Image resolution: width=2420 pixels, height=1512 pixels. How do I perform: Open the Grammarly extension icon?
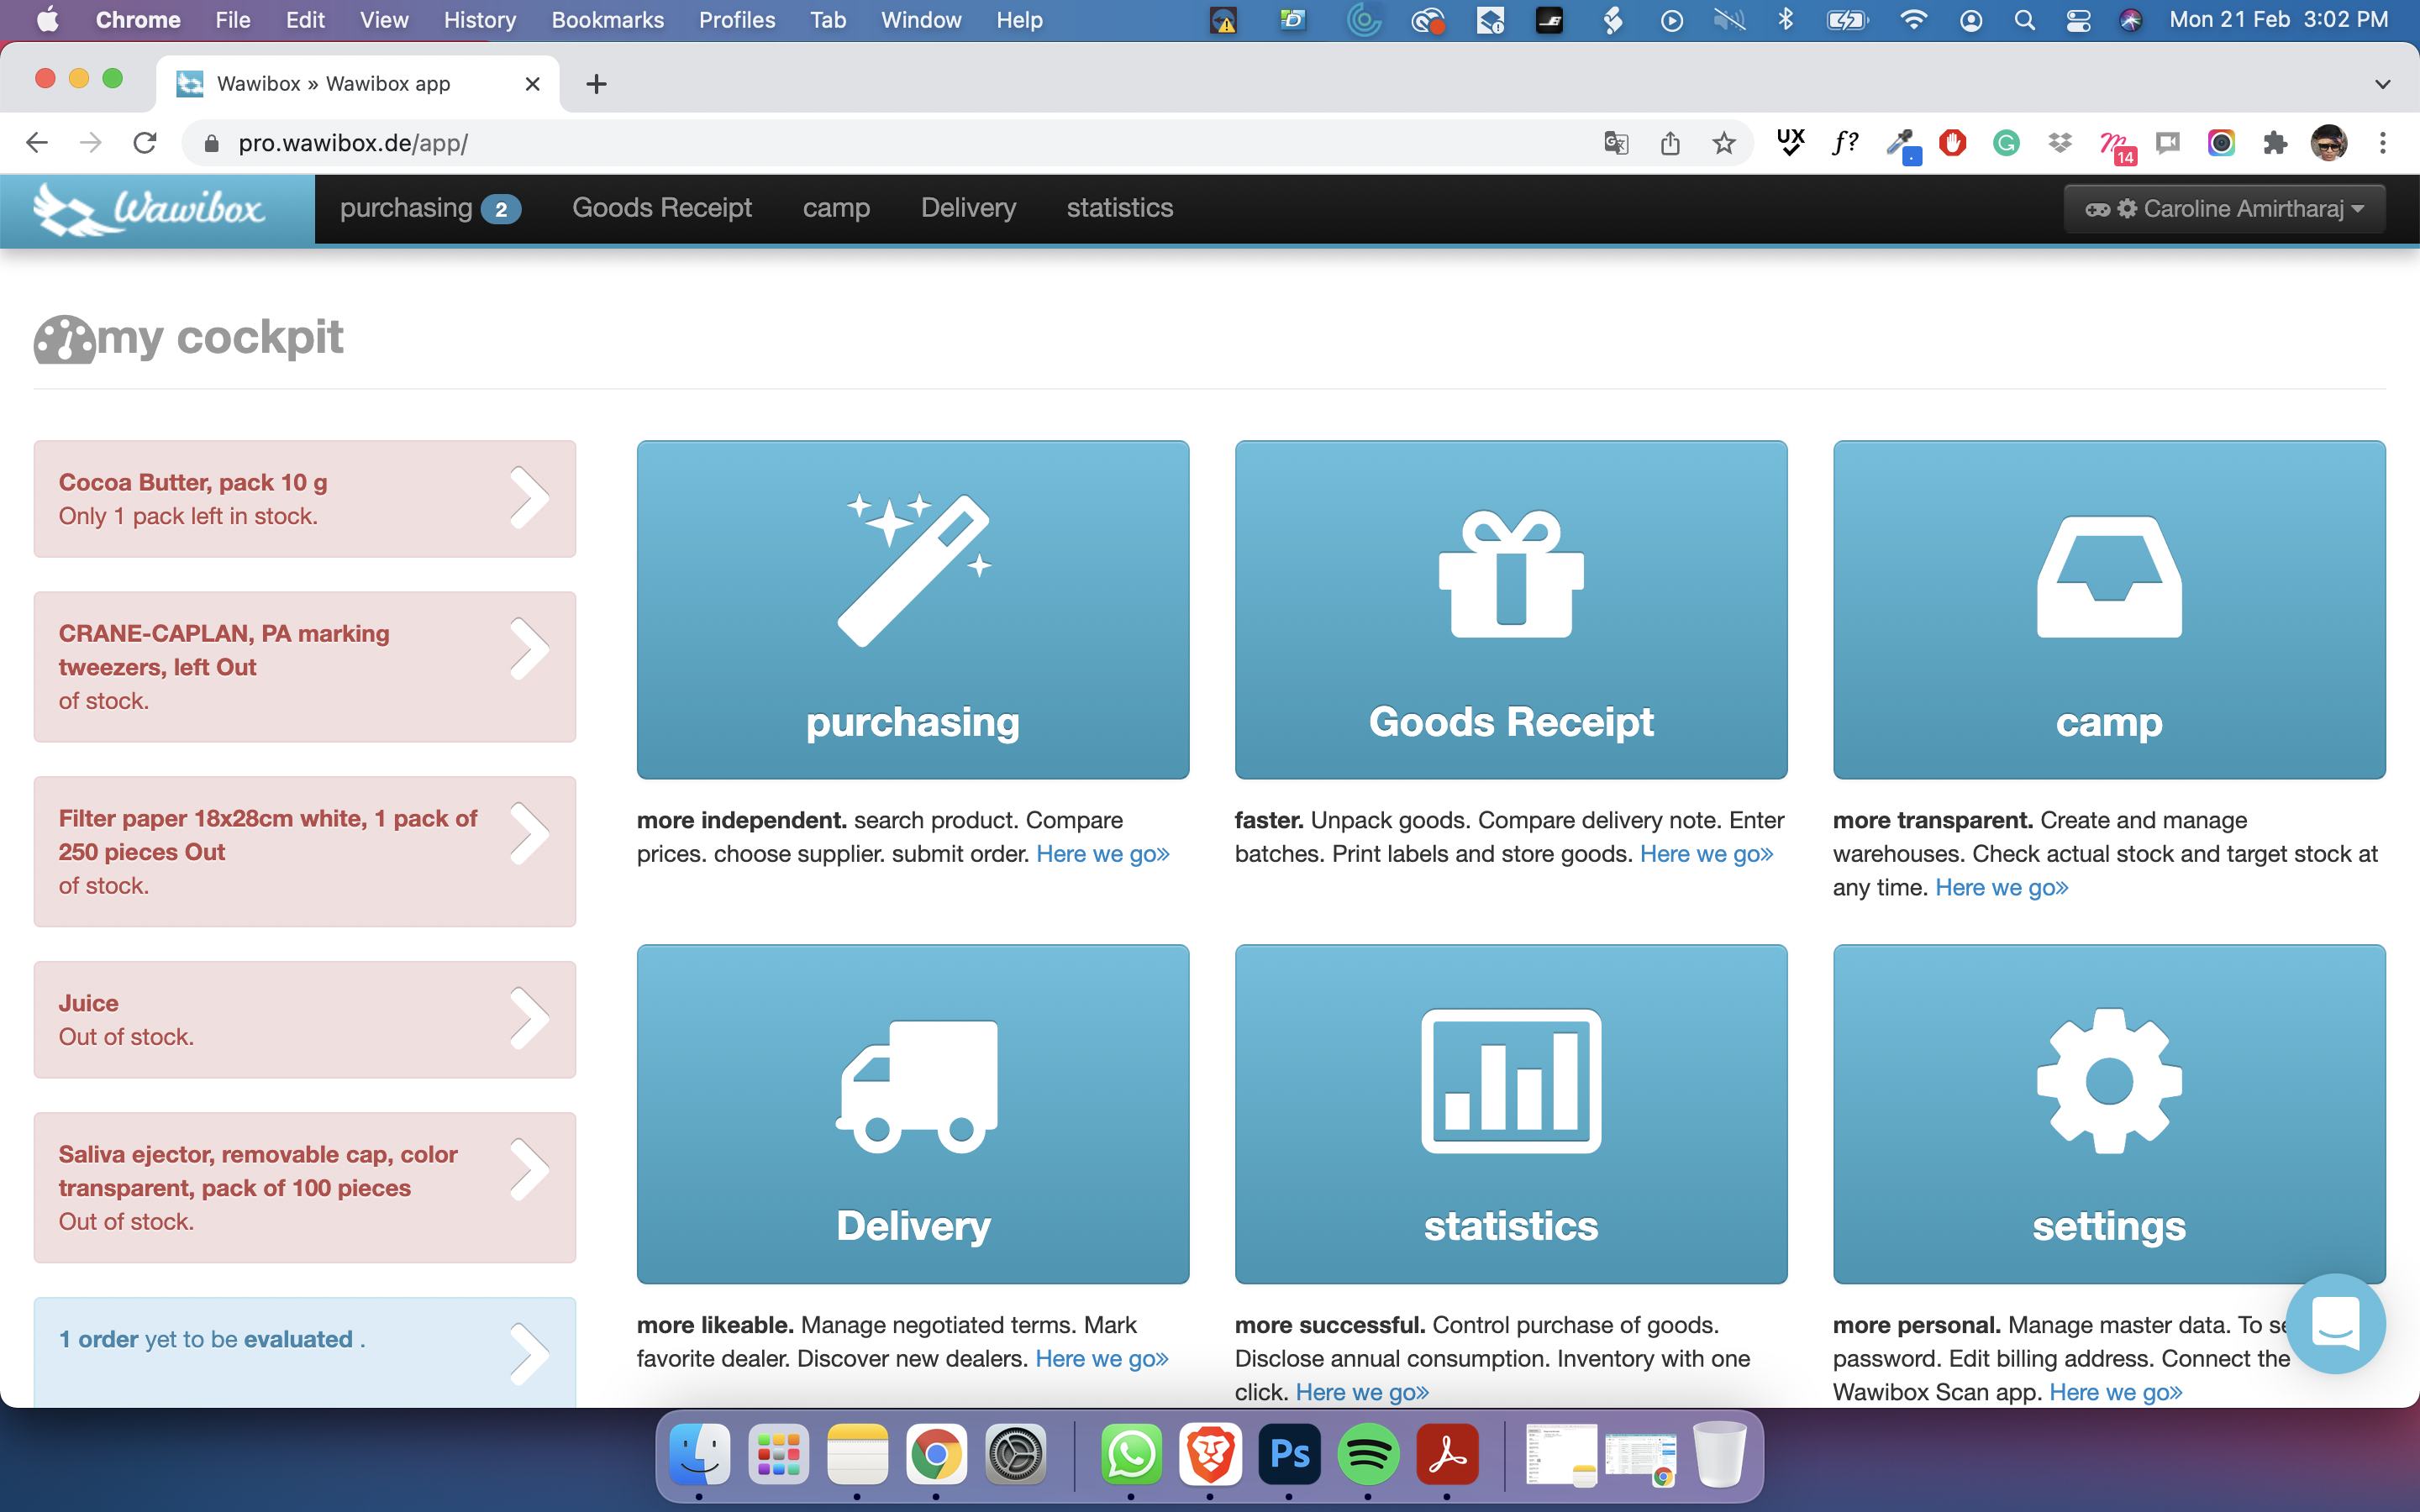2006,143
